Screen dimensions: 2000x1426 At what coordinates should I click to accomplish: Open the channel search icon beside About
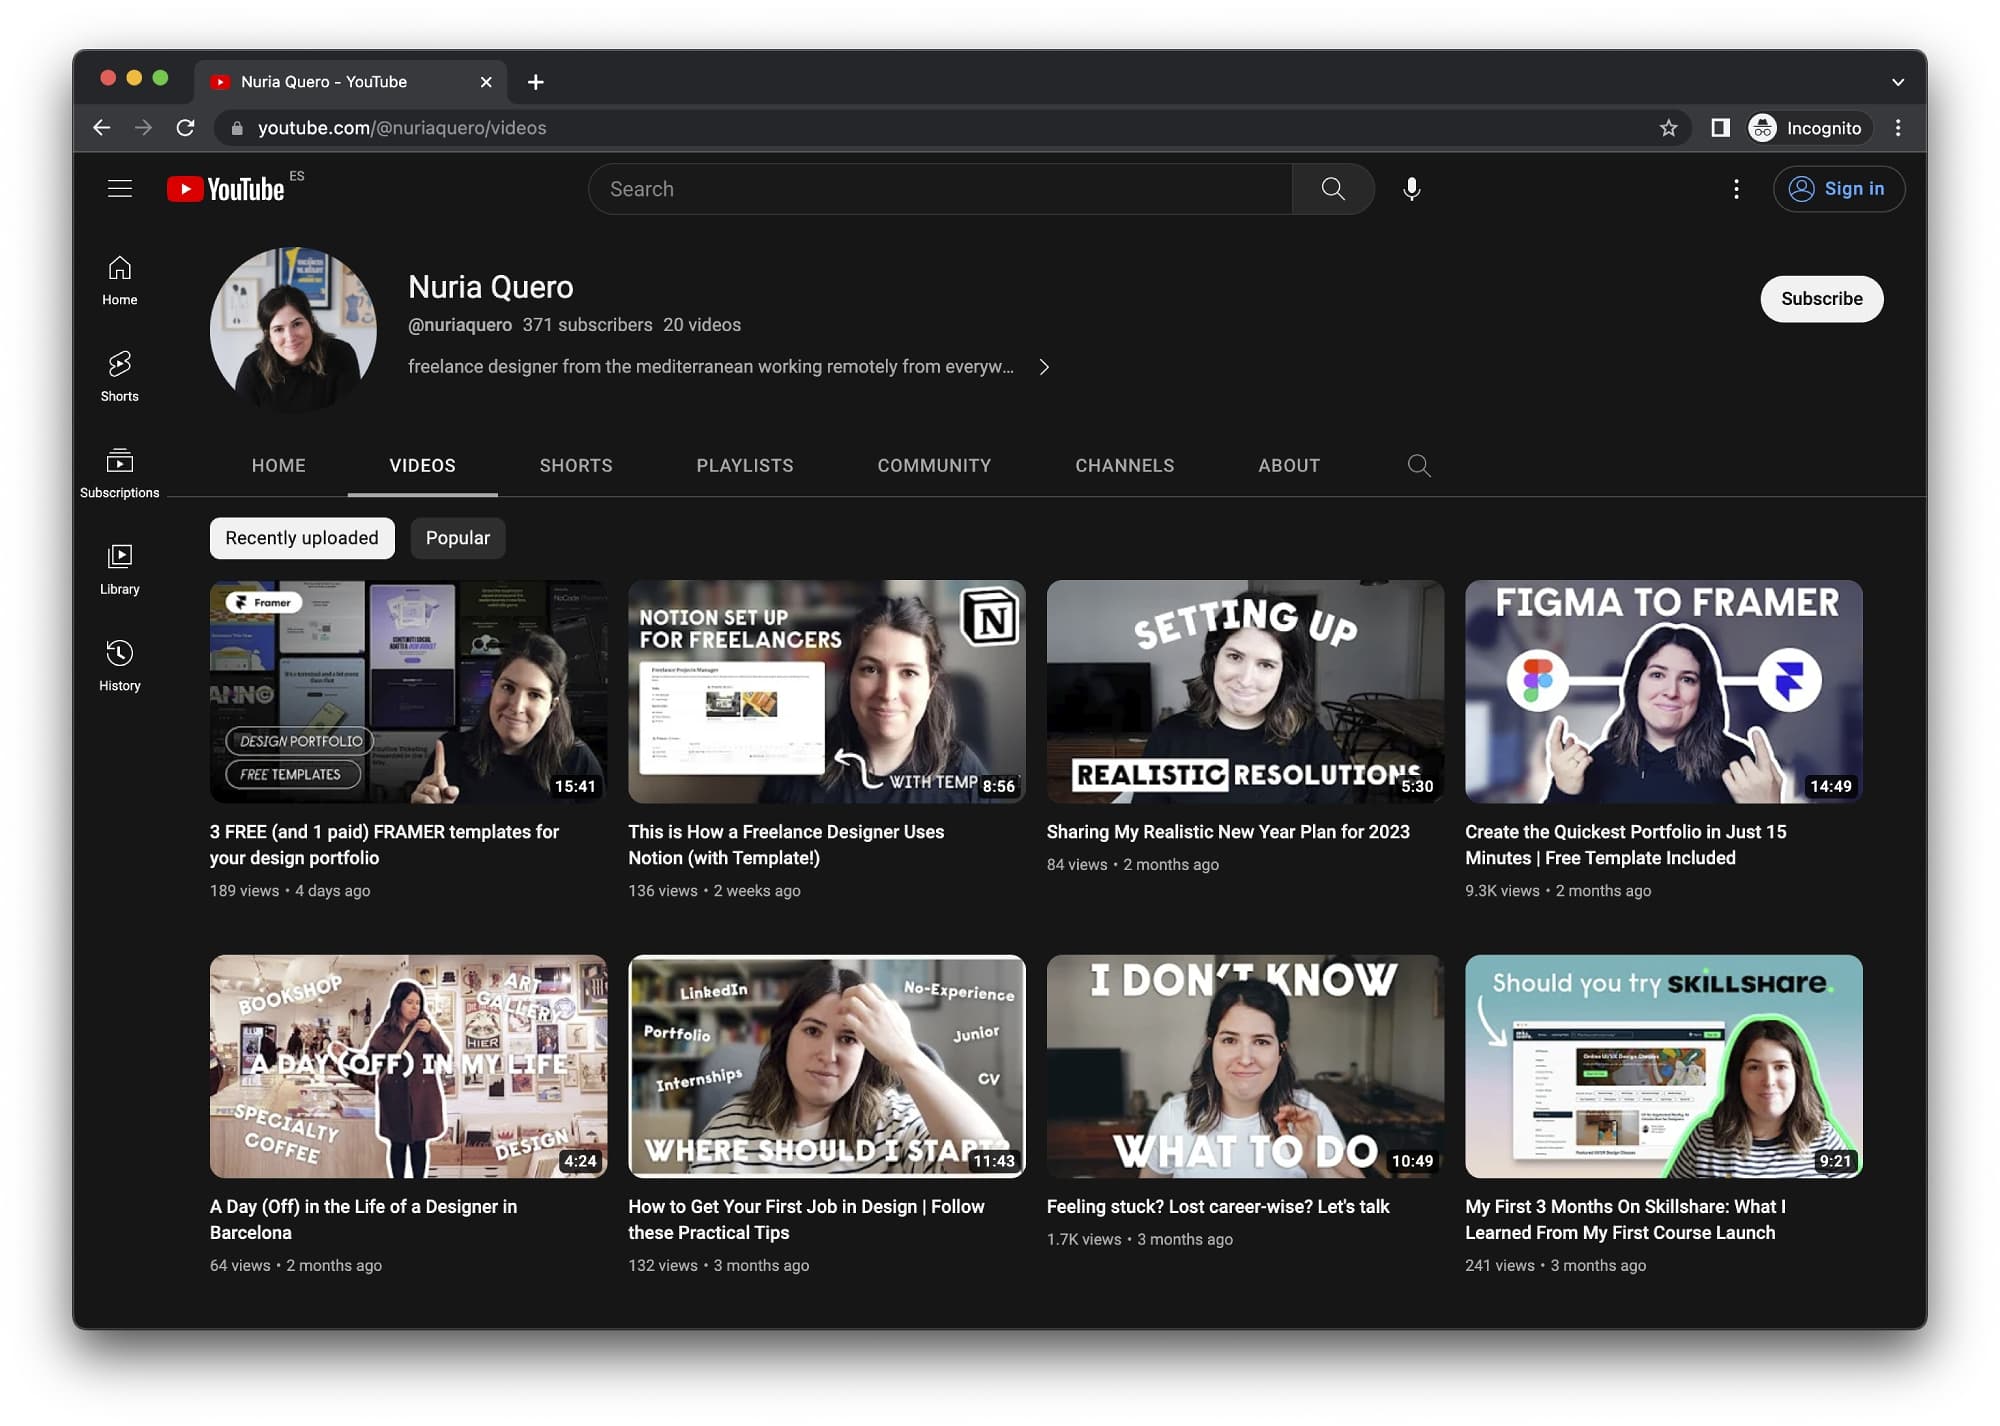[x=1419, y=465]
